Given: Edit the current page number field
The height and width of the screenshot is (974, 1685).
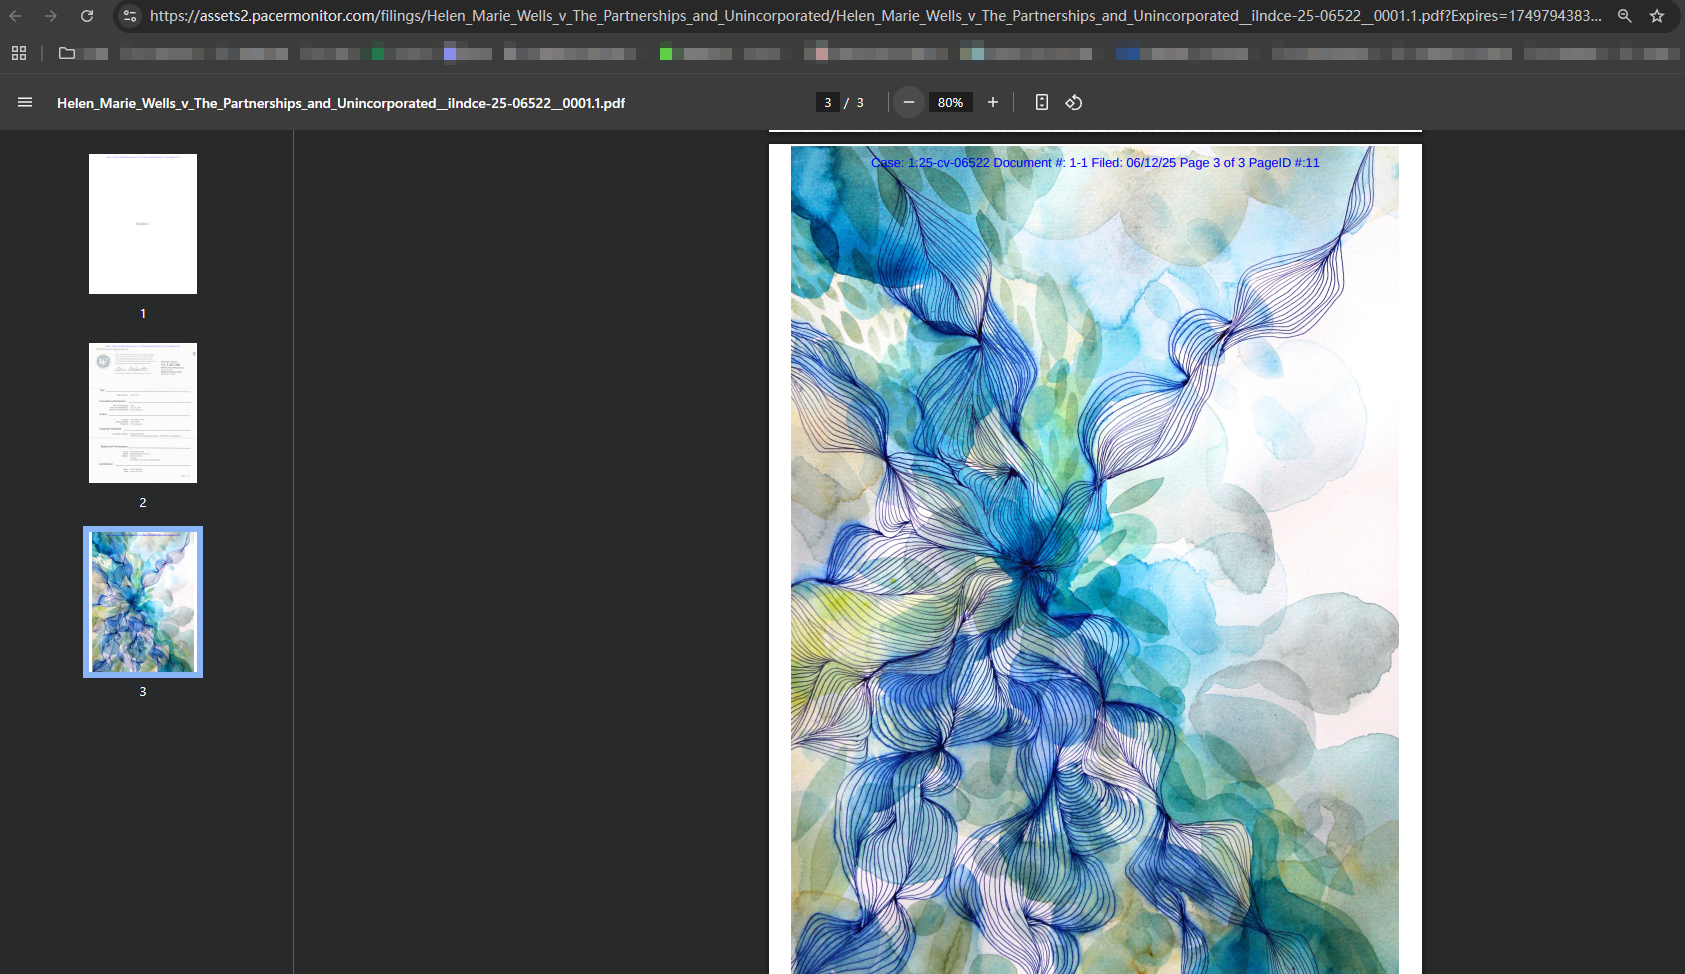Looking at the screenshot, I should click(828, 102).
